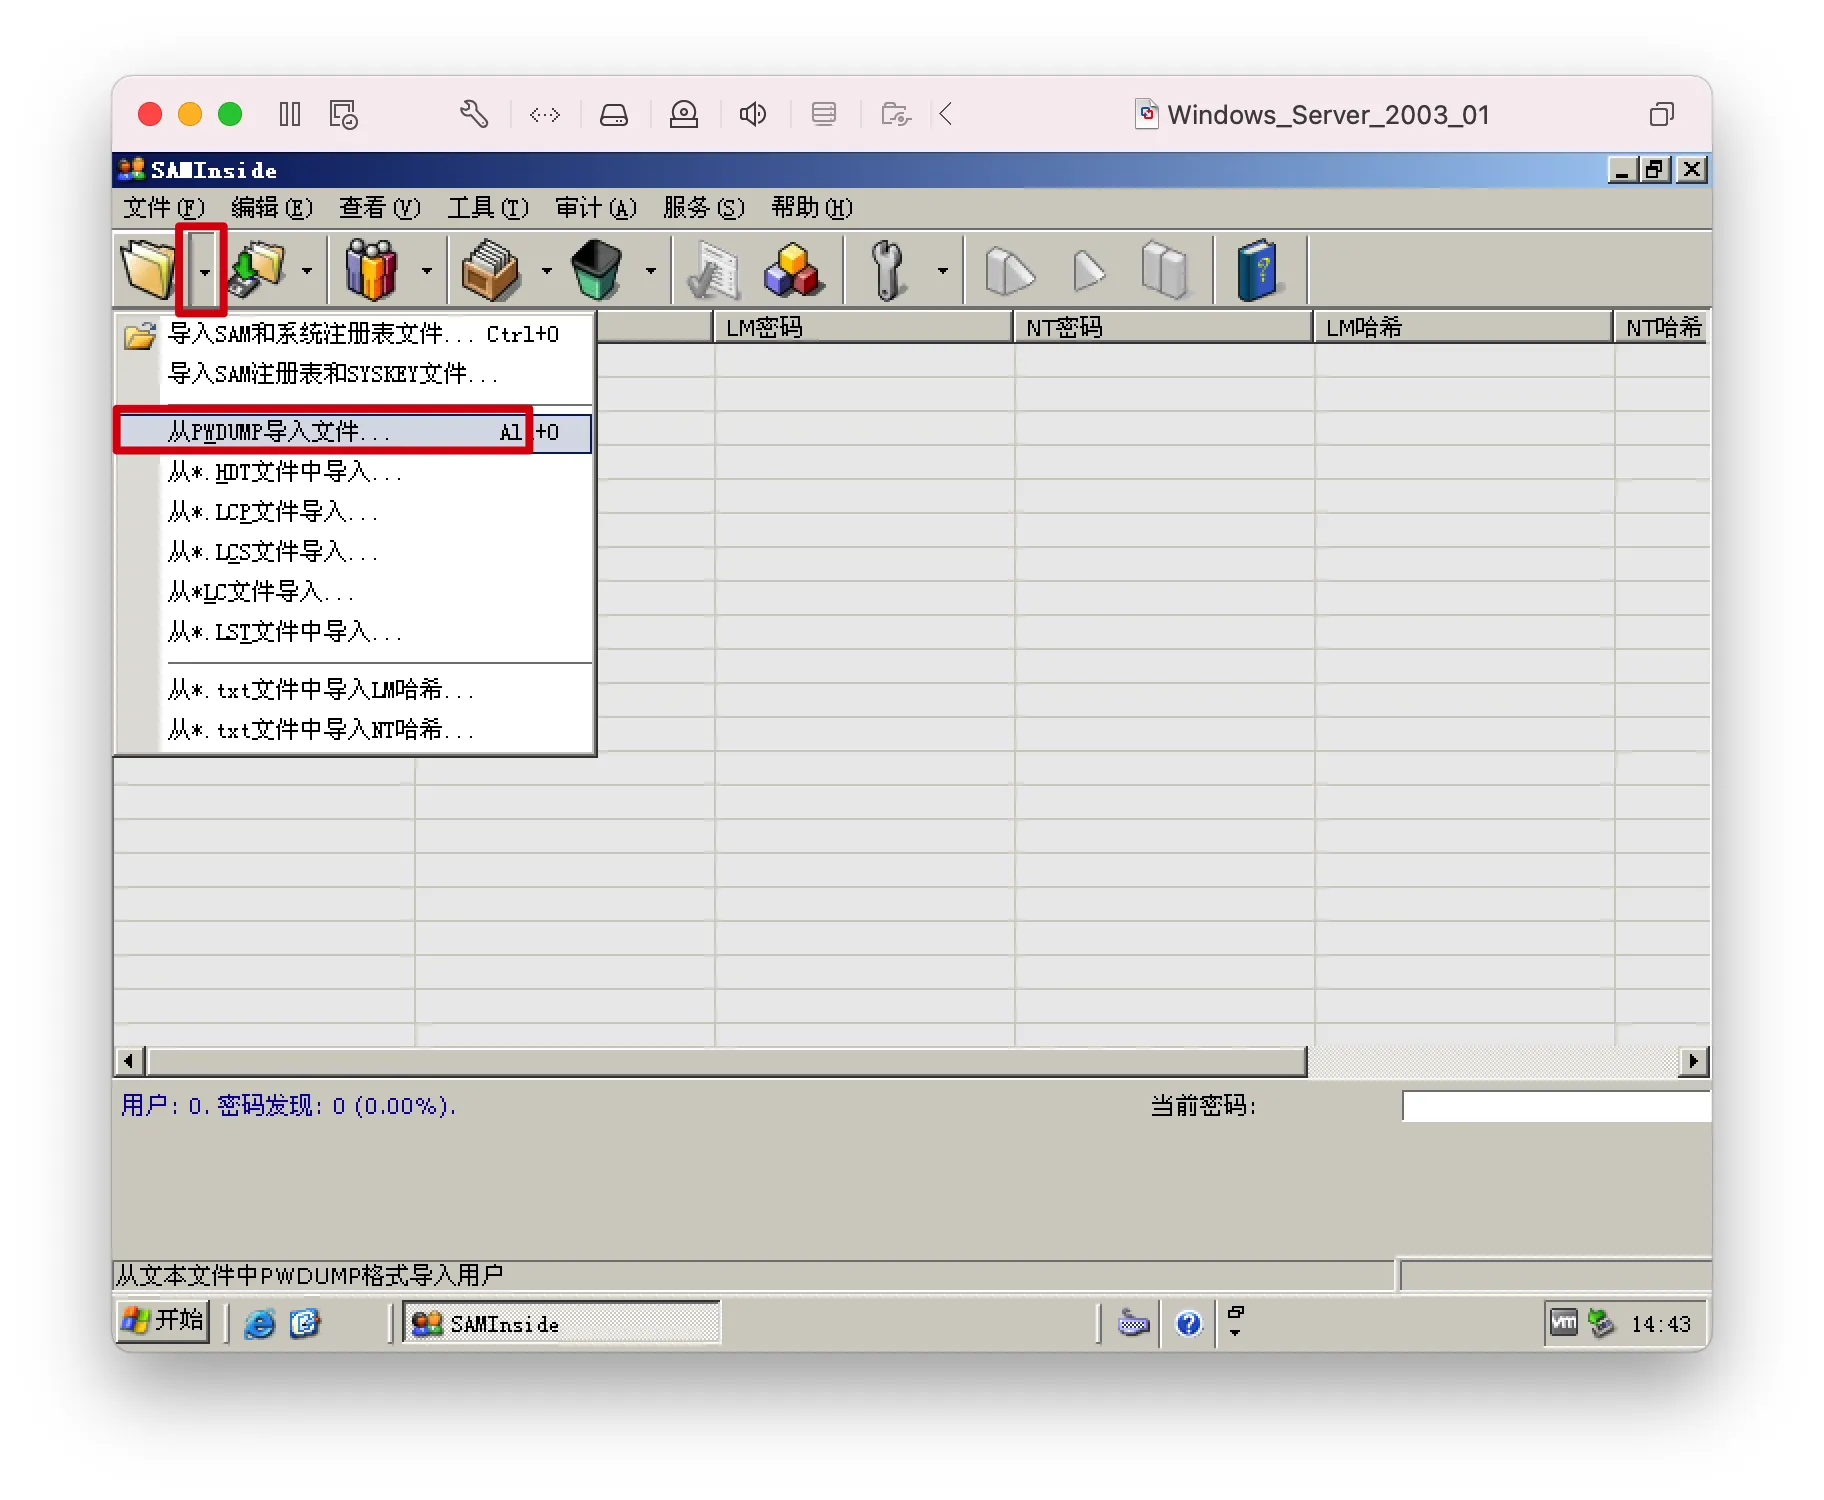Click the blue help question mark taskbar icon
1824x1500 pixels.
(x=1188, y=1324)
